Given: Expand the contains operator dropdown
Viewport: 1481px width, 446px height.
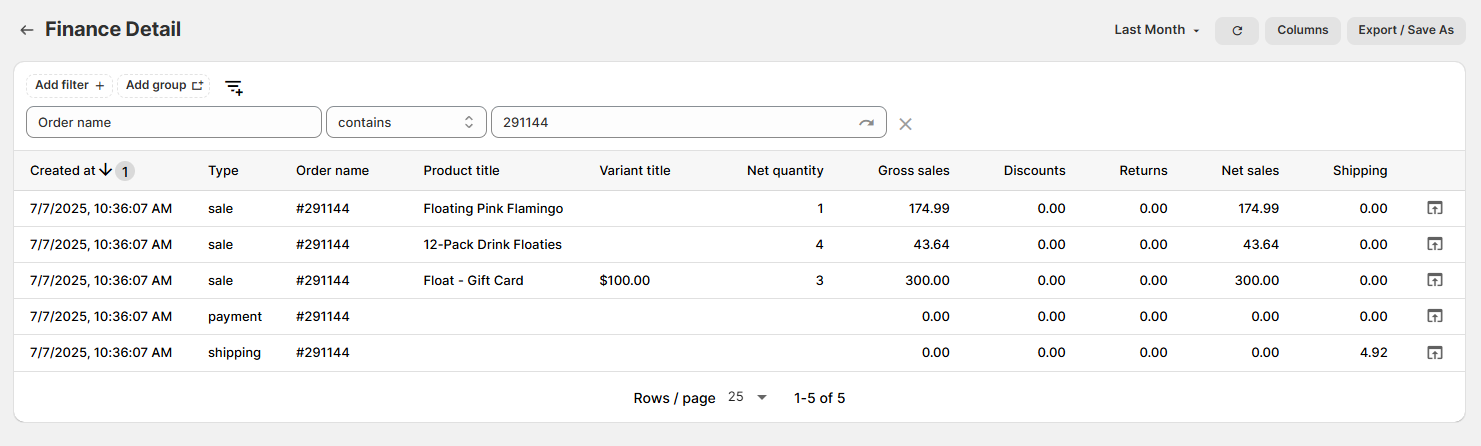Looking at the screenshot, I should 406,122.
